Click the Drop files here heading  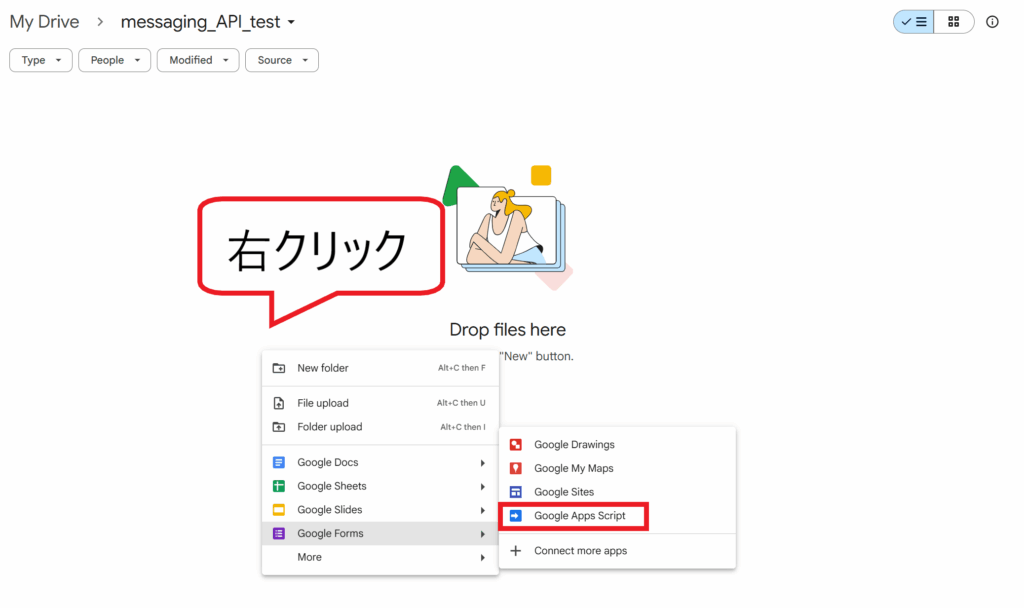pos(507,330)
